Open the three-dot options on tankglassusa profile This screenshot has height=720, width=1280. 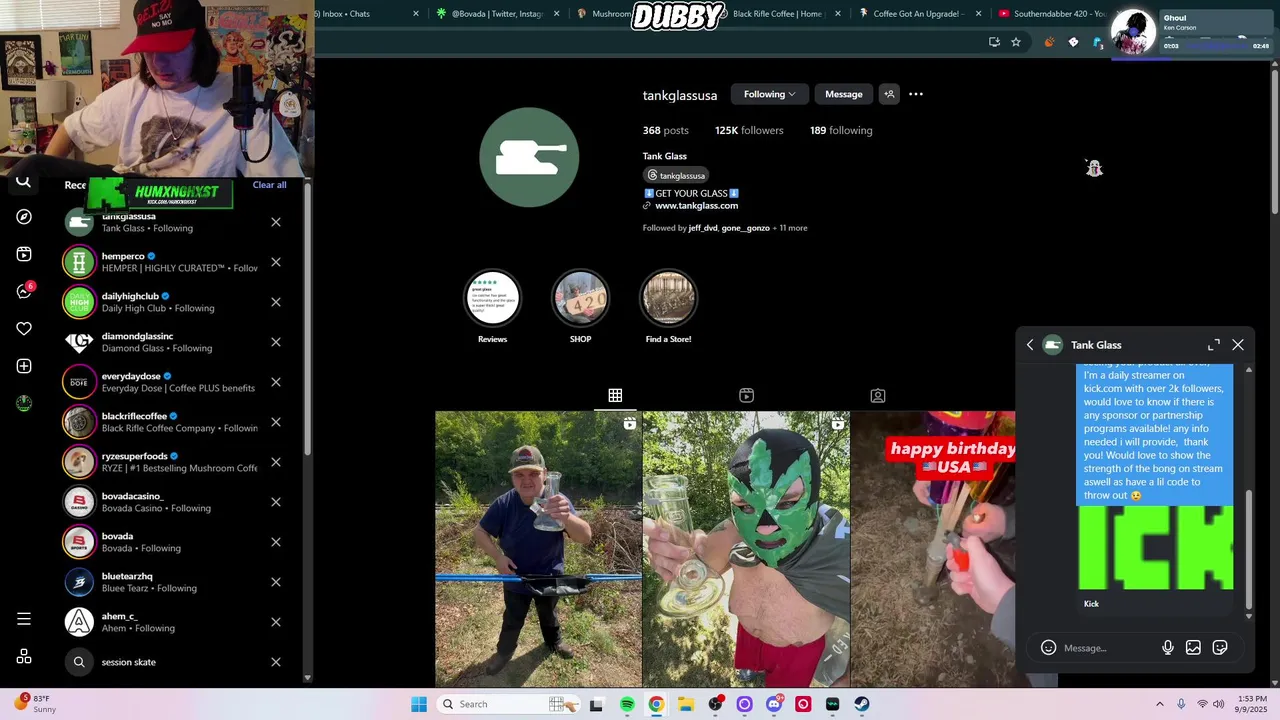(916, 94)
